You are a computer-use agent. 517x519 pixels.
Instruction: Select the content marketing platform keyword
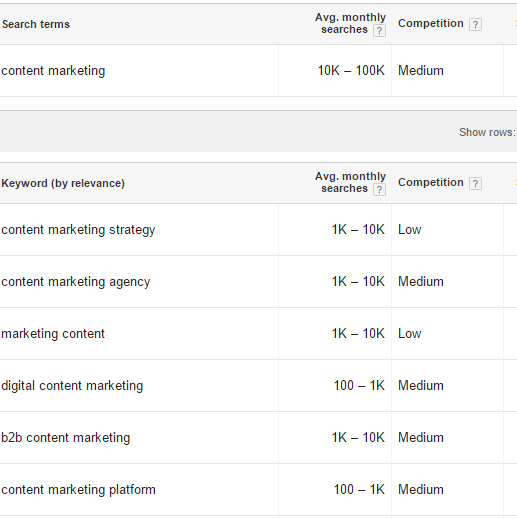[79, 490]
